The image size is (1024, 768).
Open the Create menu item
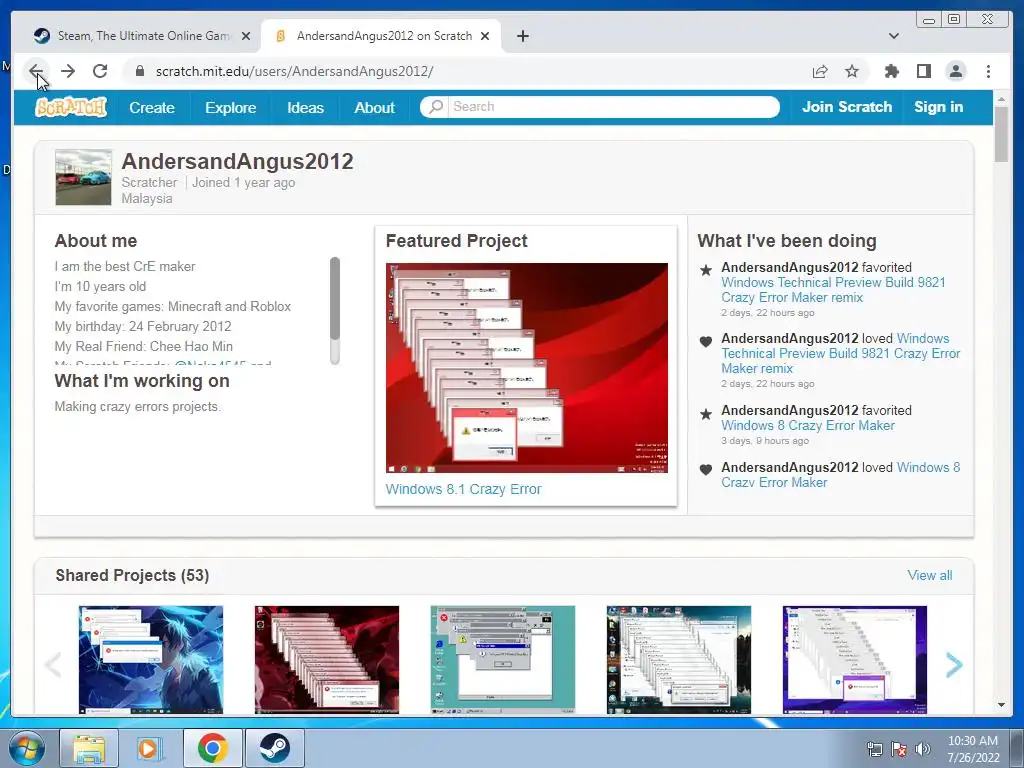[x=152, y=108]
